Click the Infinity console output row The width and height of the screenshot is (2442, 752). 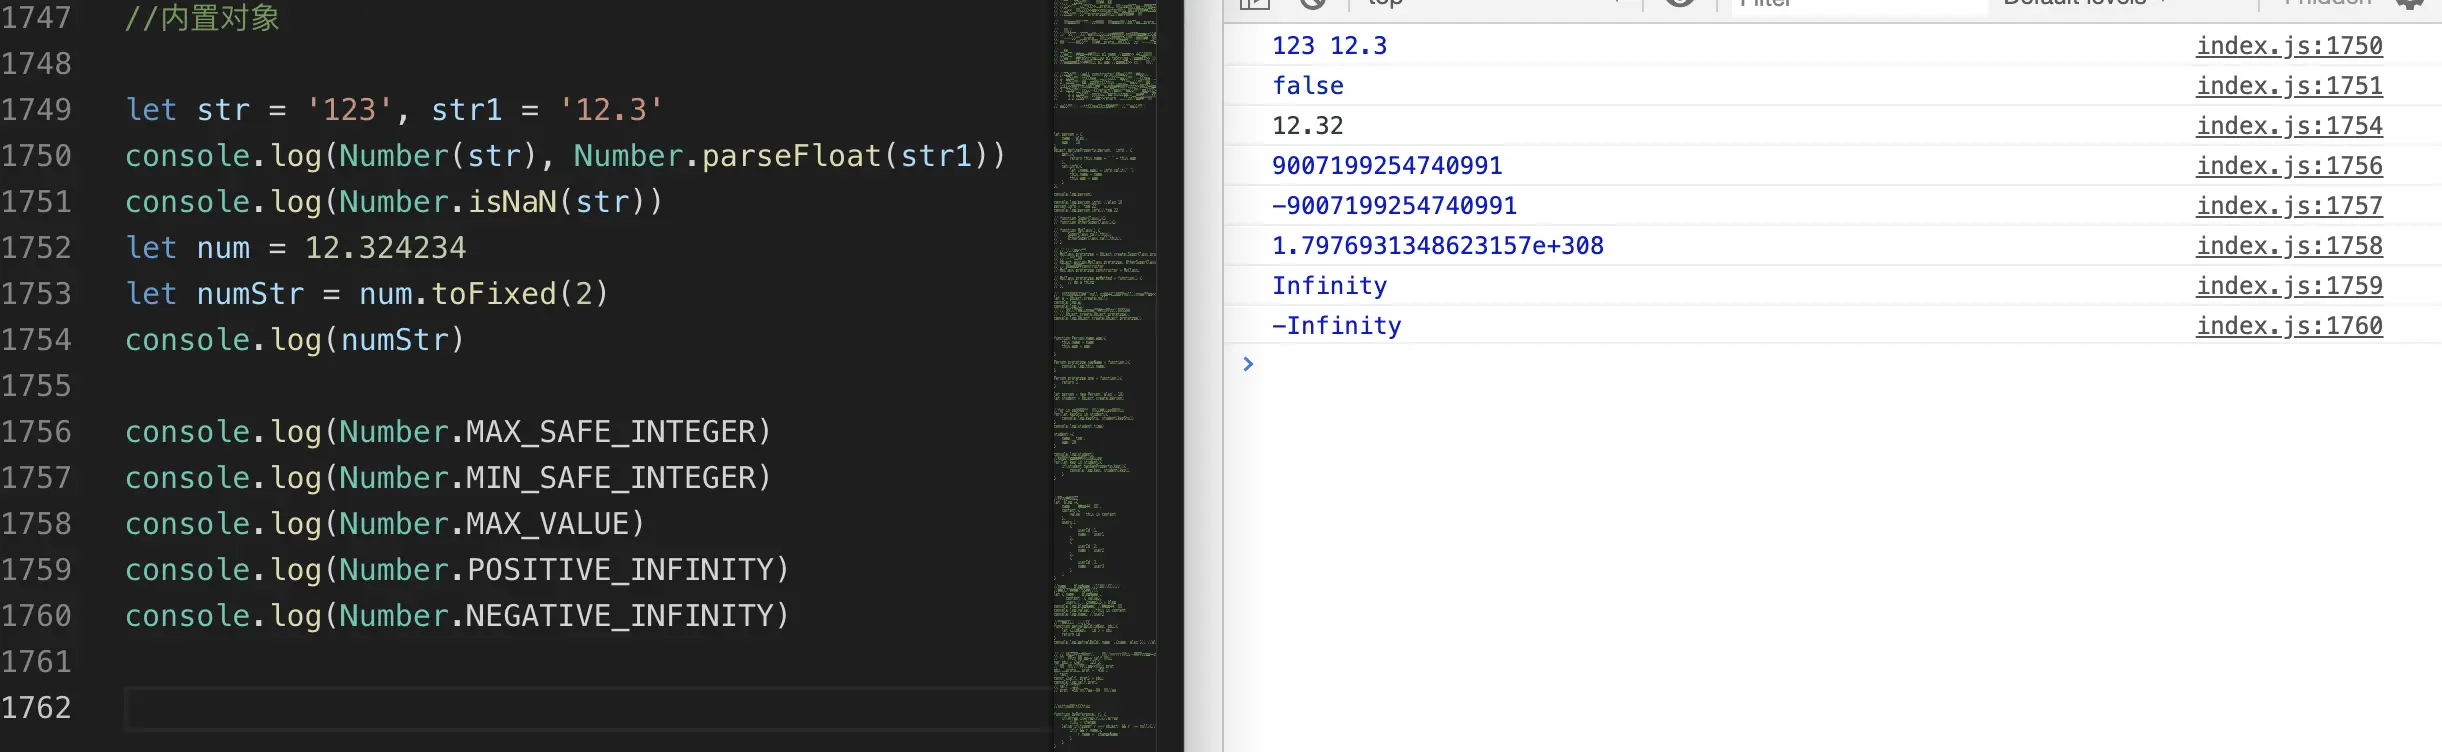point(1832,286)
